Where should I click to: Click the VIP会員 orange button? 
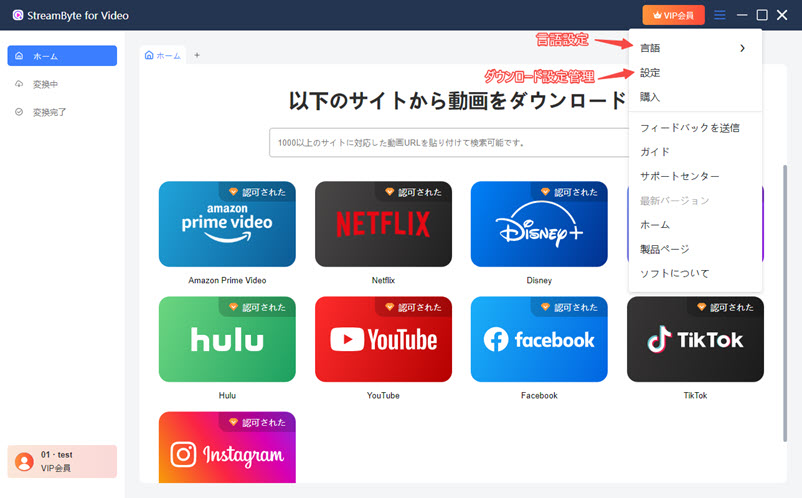[x=674, y=15]
